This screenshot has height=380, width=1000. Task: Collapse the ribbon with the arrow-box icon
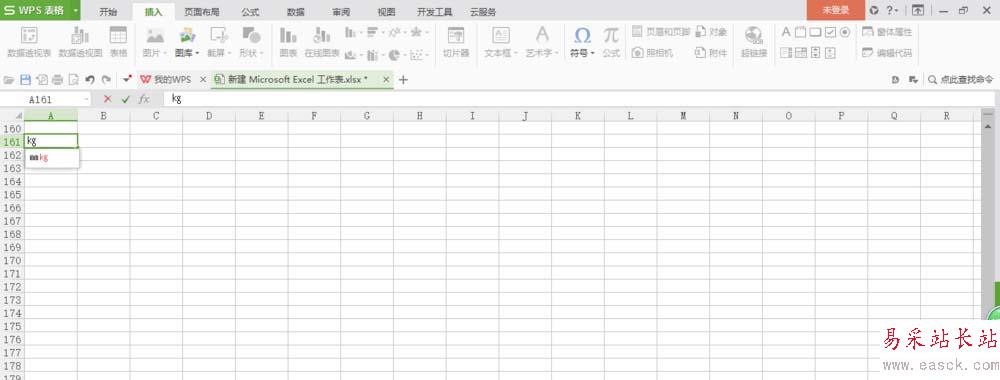[918, 11]
